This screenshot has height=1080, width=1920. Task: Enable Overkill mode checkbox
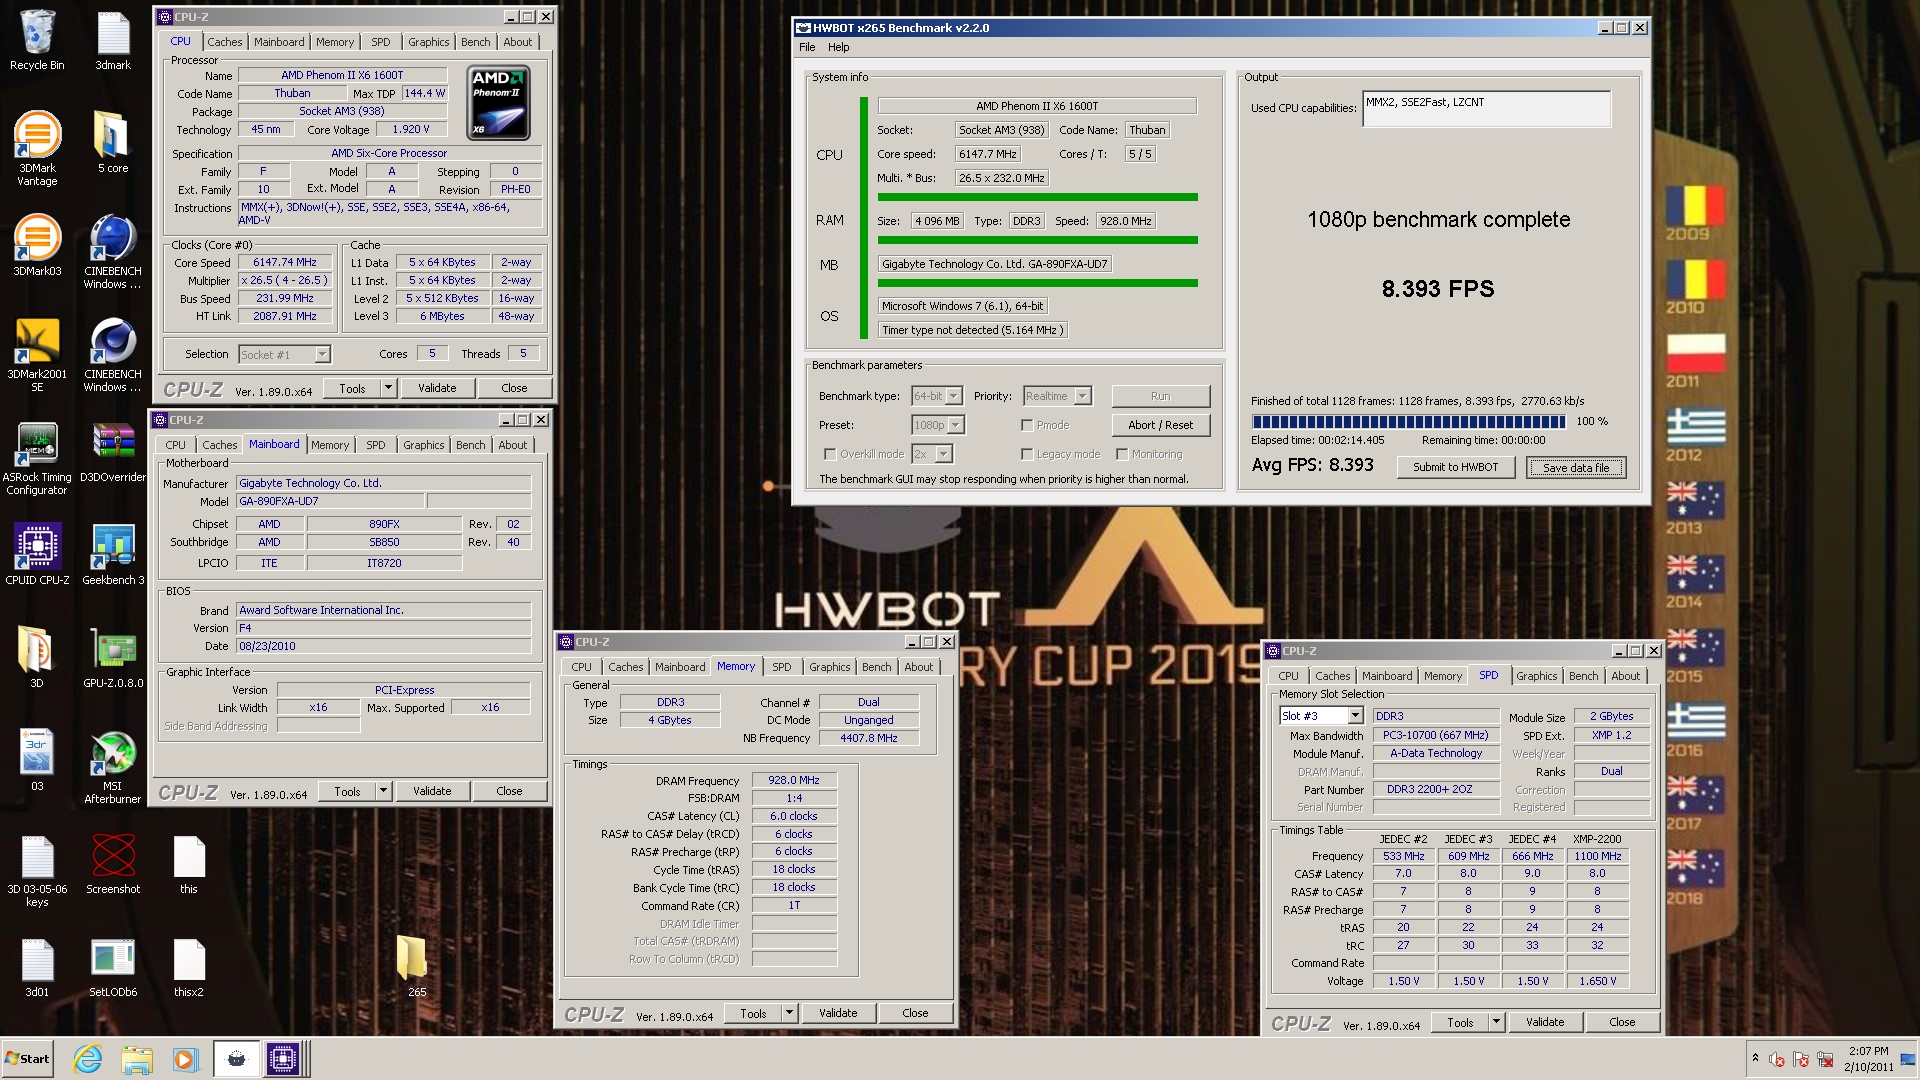point(830,454)
